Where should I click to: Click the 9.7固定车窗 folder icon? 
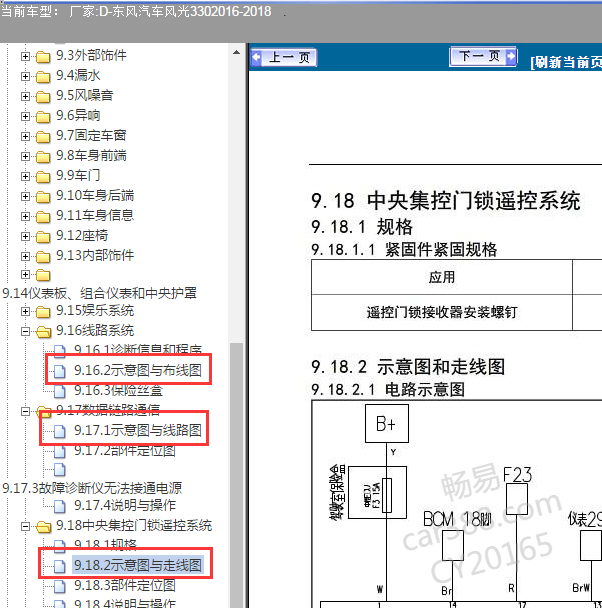point(43,137)
